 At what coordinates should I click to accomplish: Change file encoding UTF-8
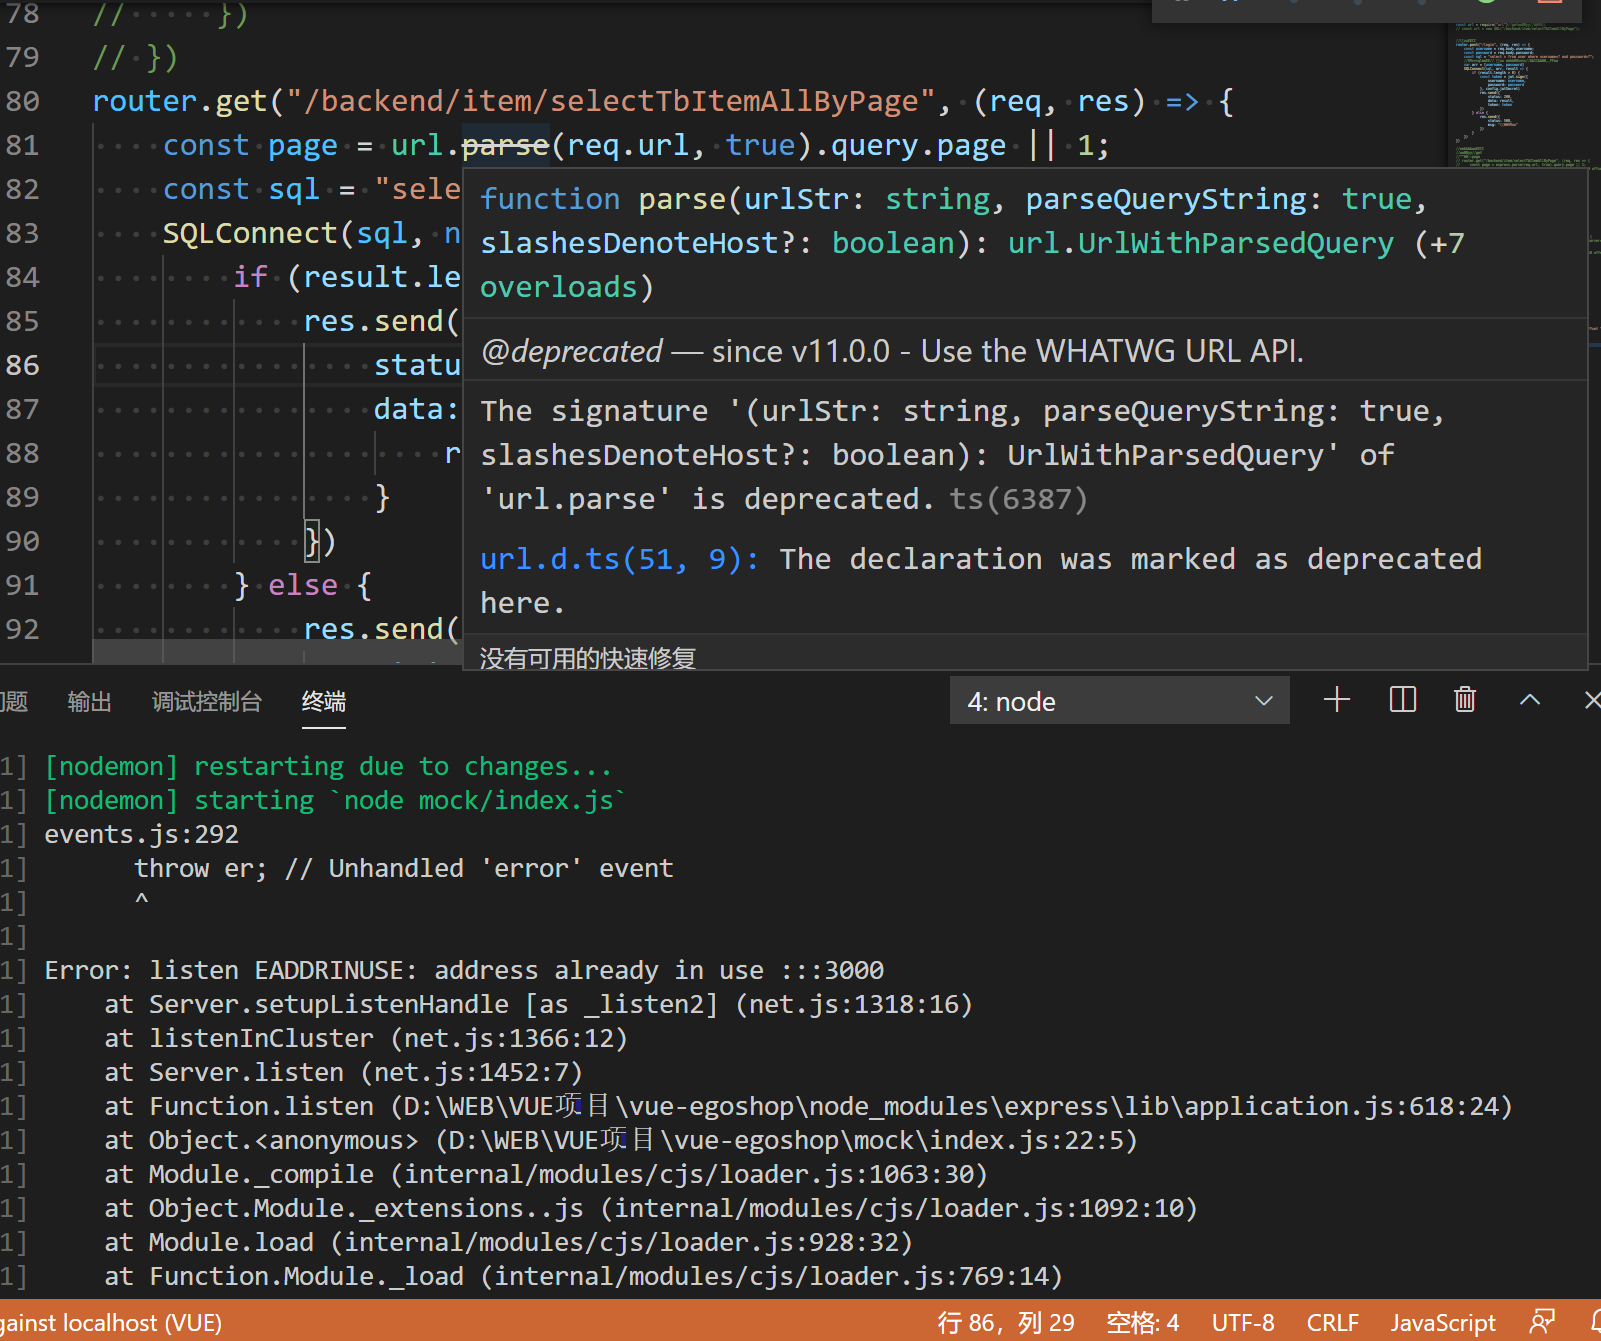coord(1243,1323)
